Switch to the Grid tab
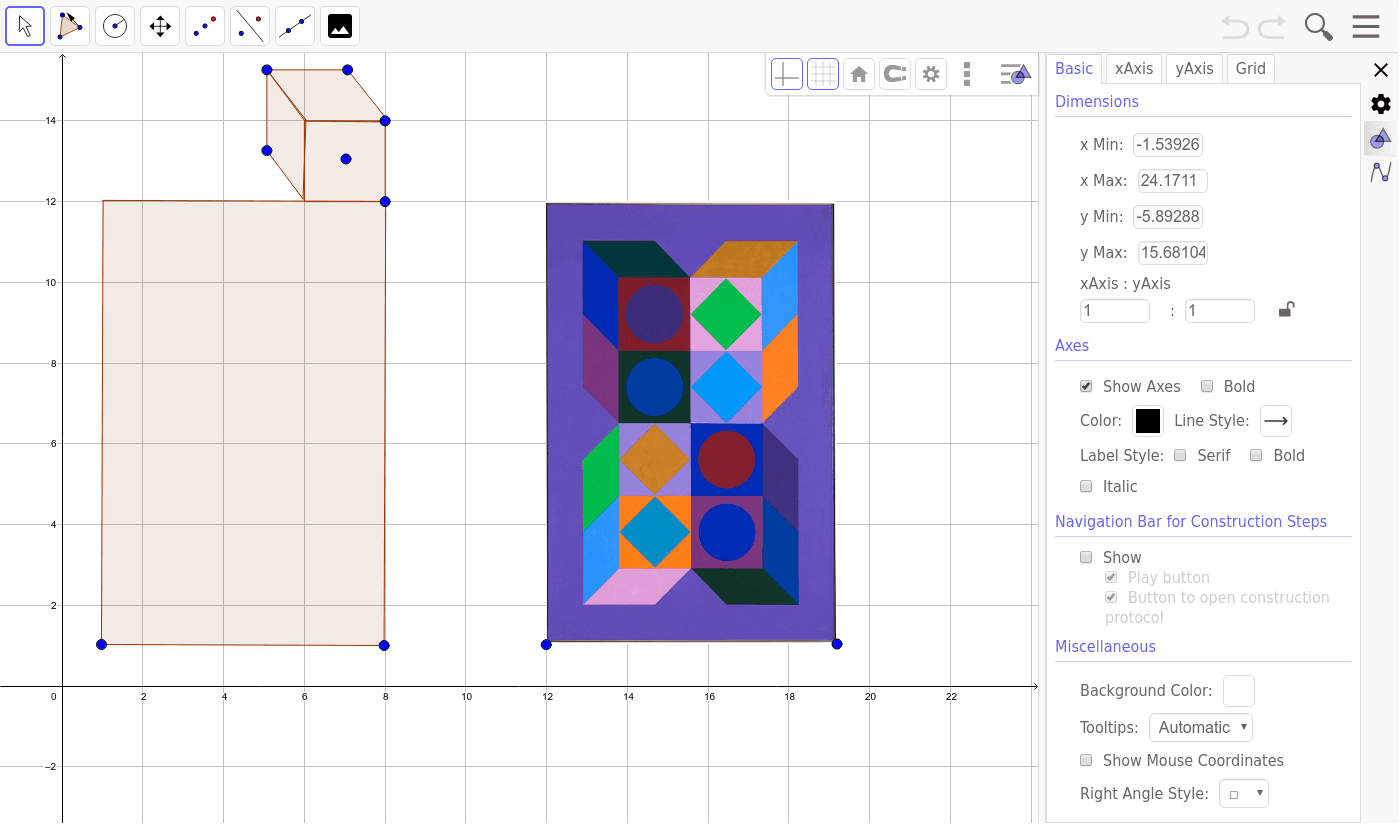1400x825 pixels. click(x=1251, y=68)
